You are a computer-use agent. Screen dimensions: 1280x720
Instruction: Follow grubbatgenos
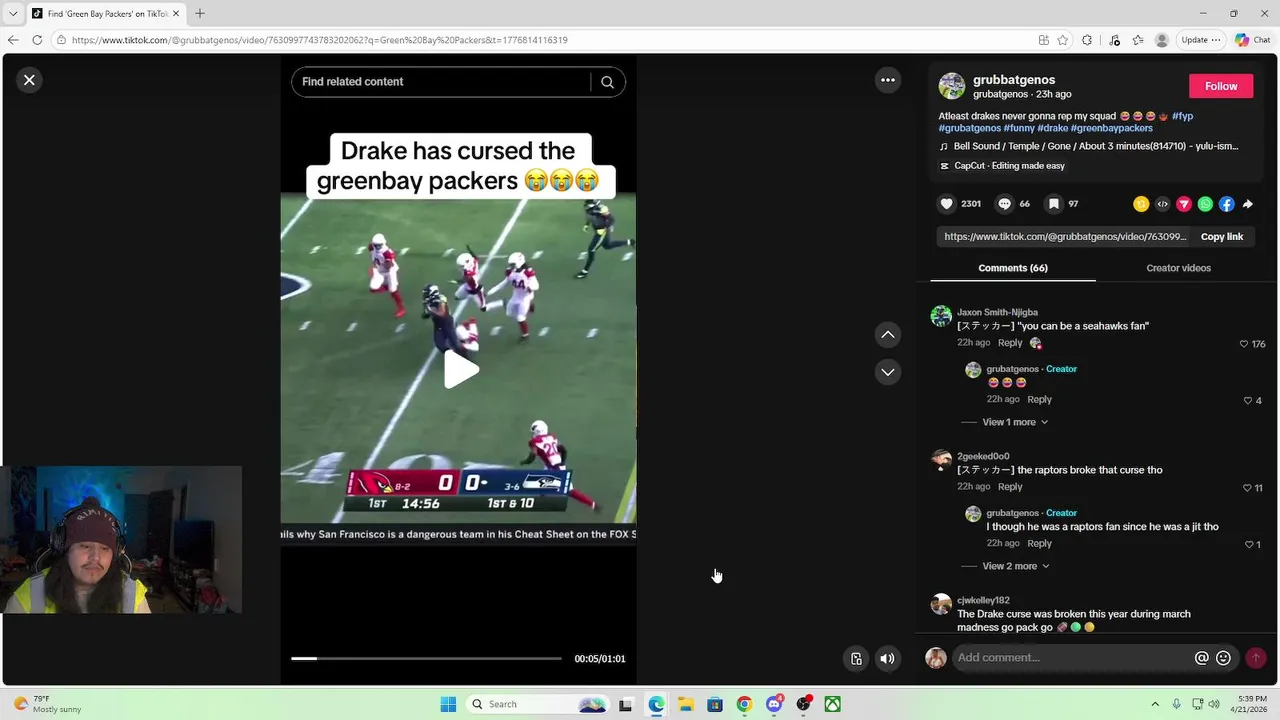1221,86
